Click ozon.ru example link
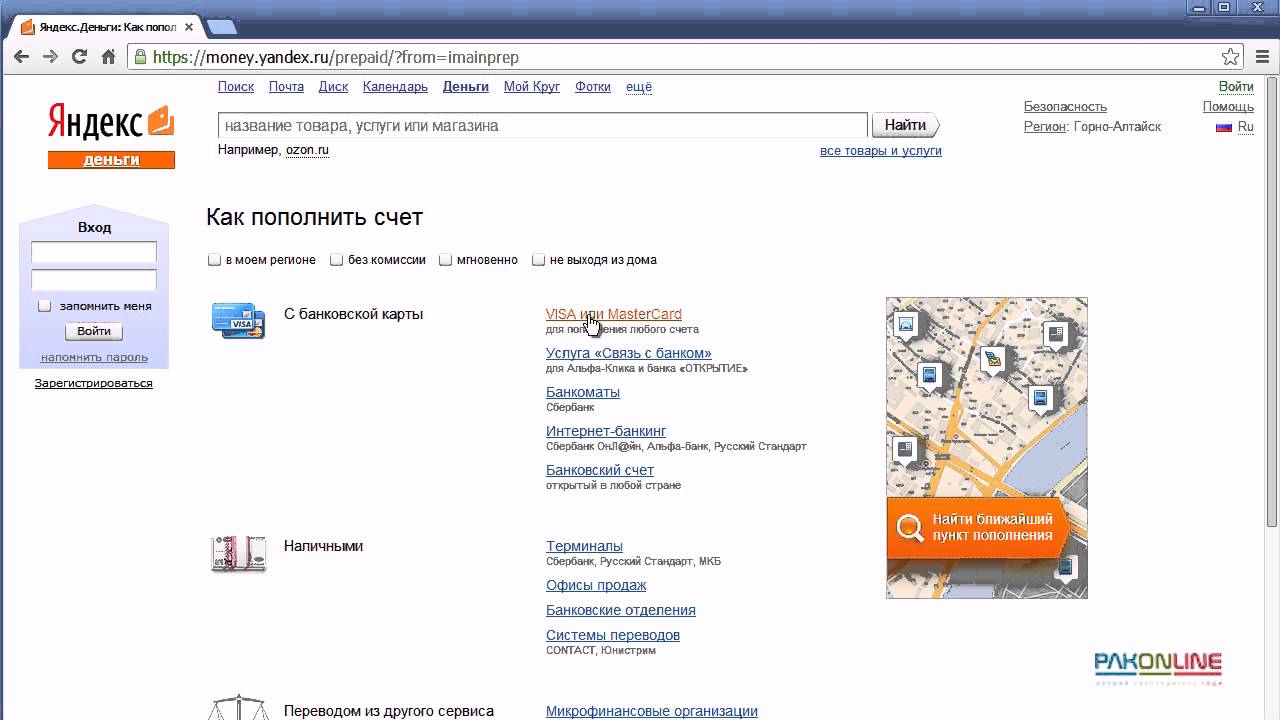1280x720 pixels. [x=307, y=150]
